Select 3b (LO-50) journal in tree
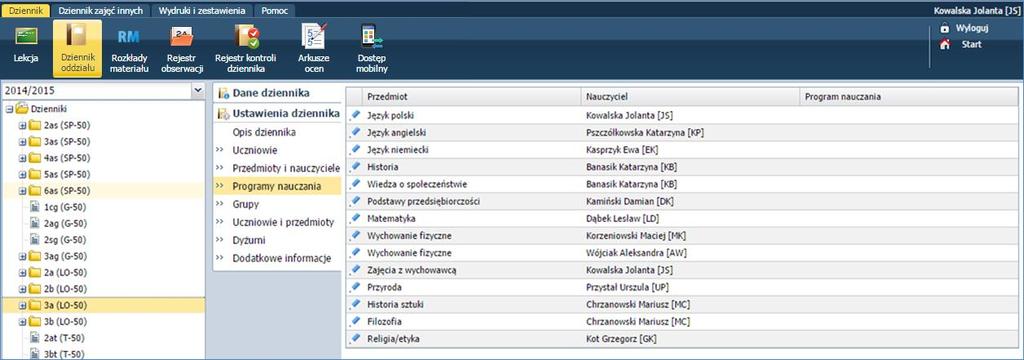The height and width of the screenshot is (360, 1024). pos(65,321)
